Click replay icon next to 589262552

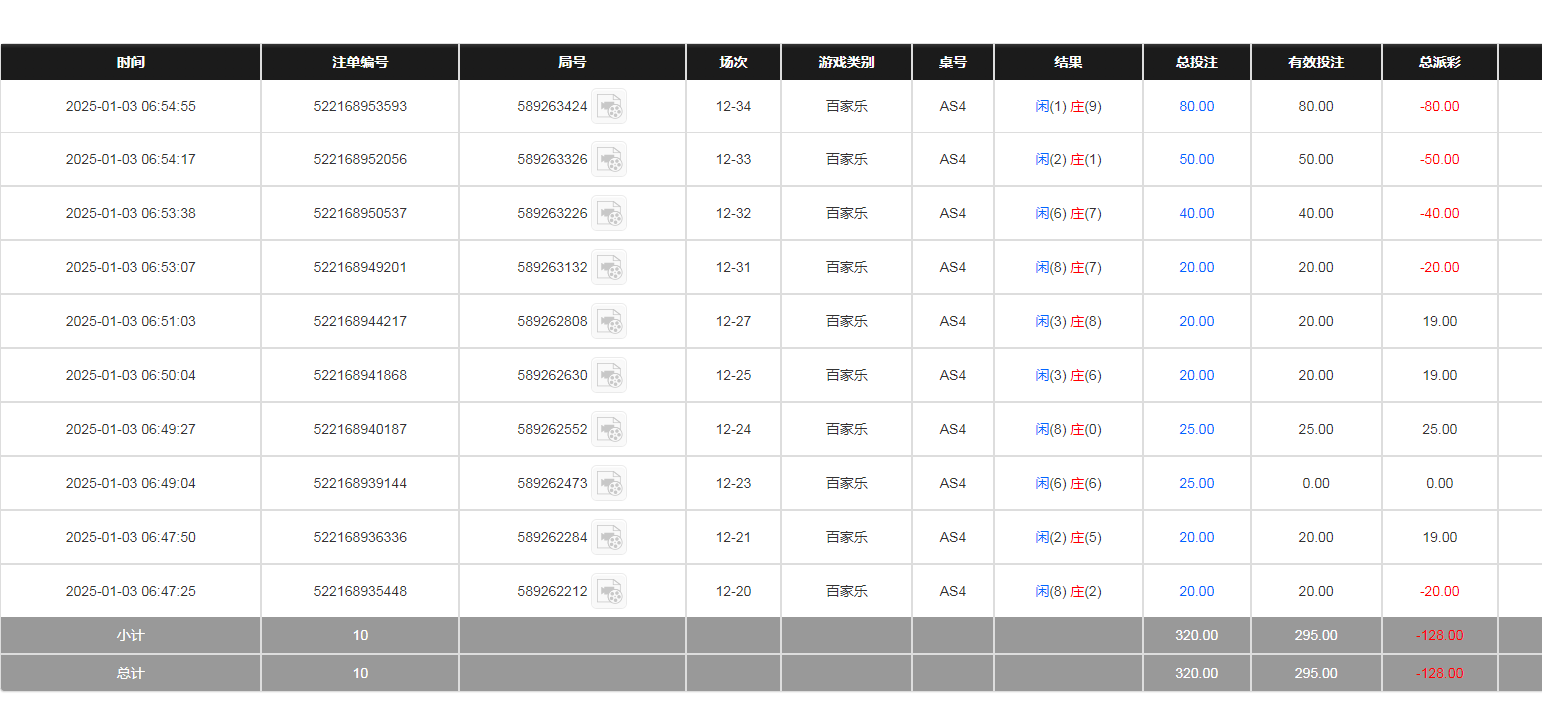[x=609, y=430]
